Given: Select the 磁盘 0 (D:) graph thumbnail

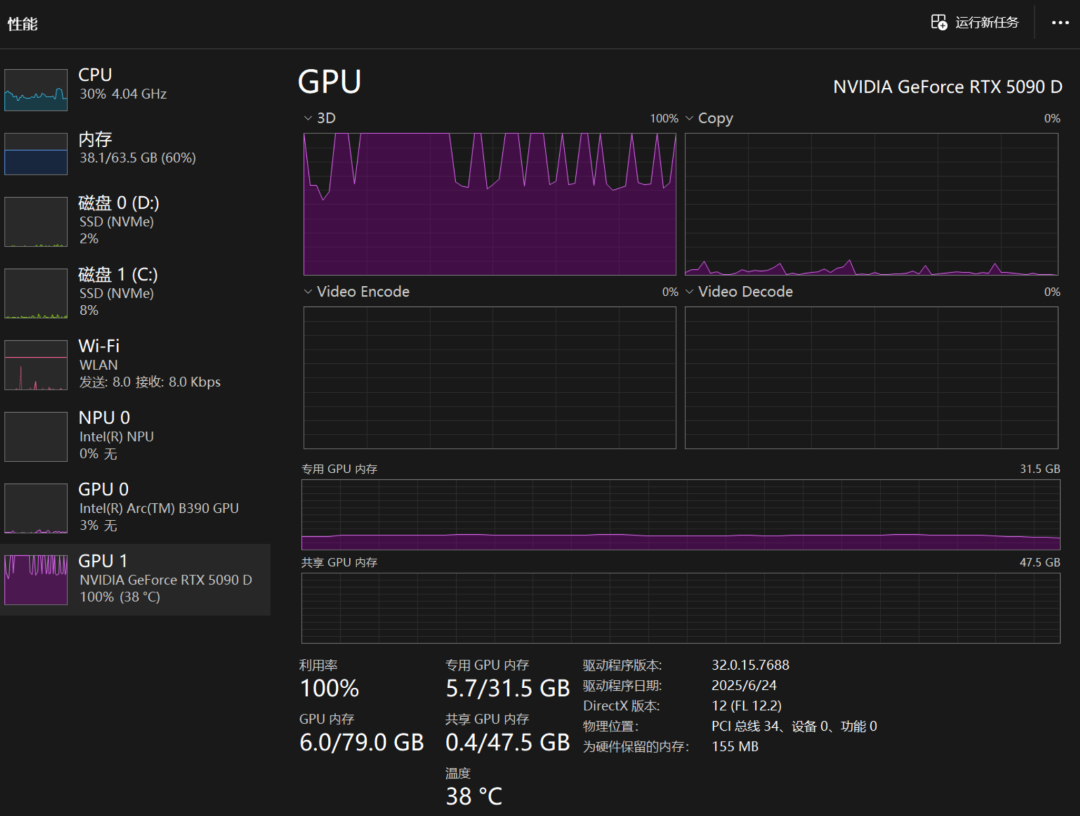Looking at the screenshot, I should pyautogui.click(x=36, y=222).
